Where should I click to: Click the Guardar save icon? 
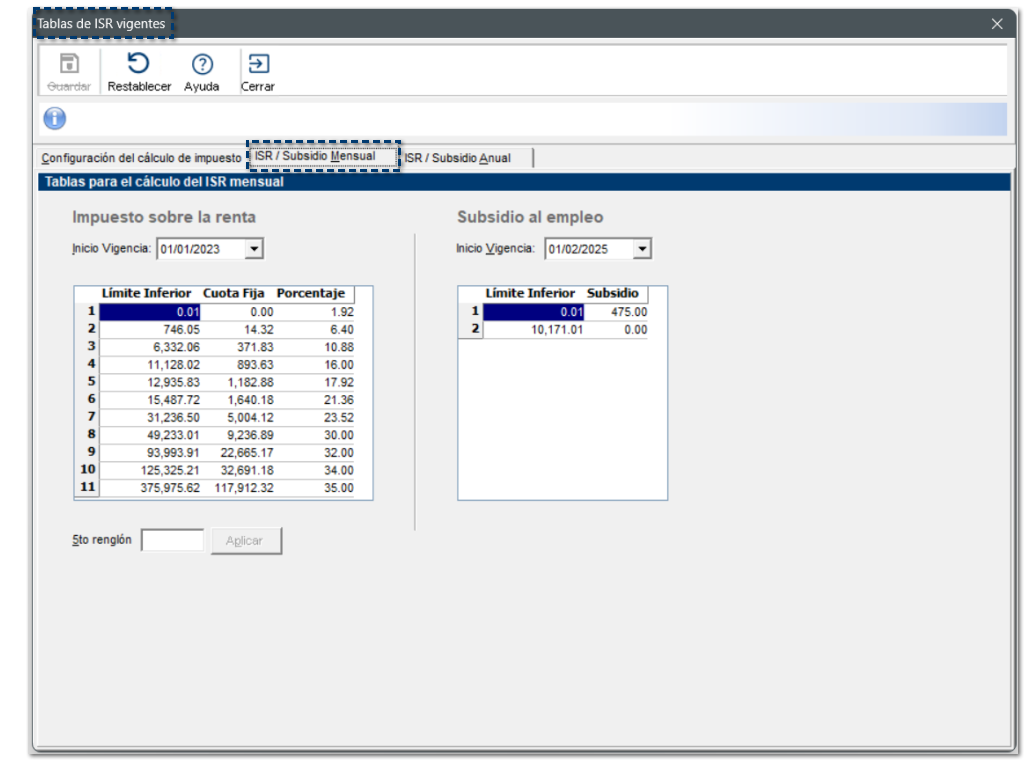click(x=70, y=65)
